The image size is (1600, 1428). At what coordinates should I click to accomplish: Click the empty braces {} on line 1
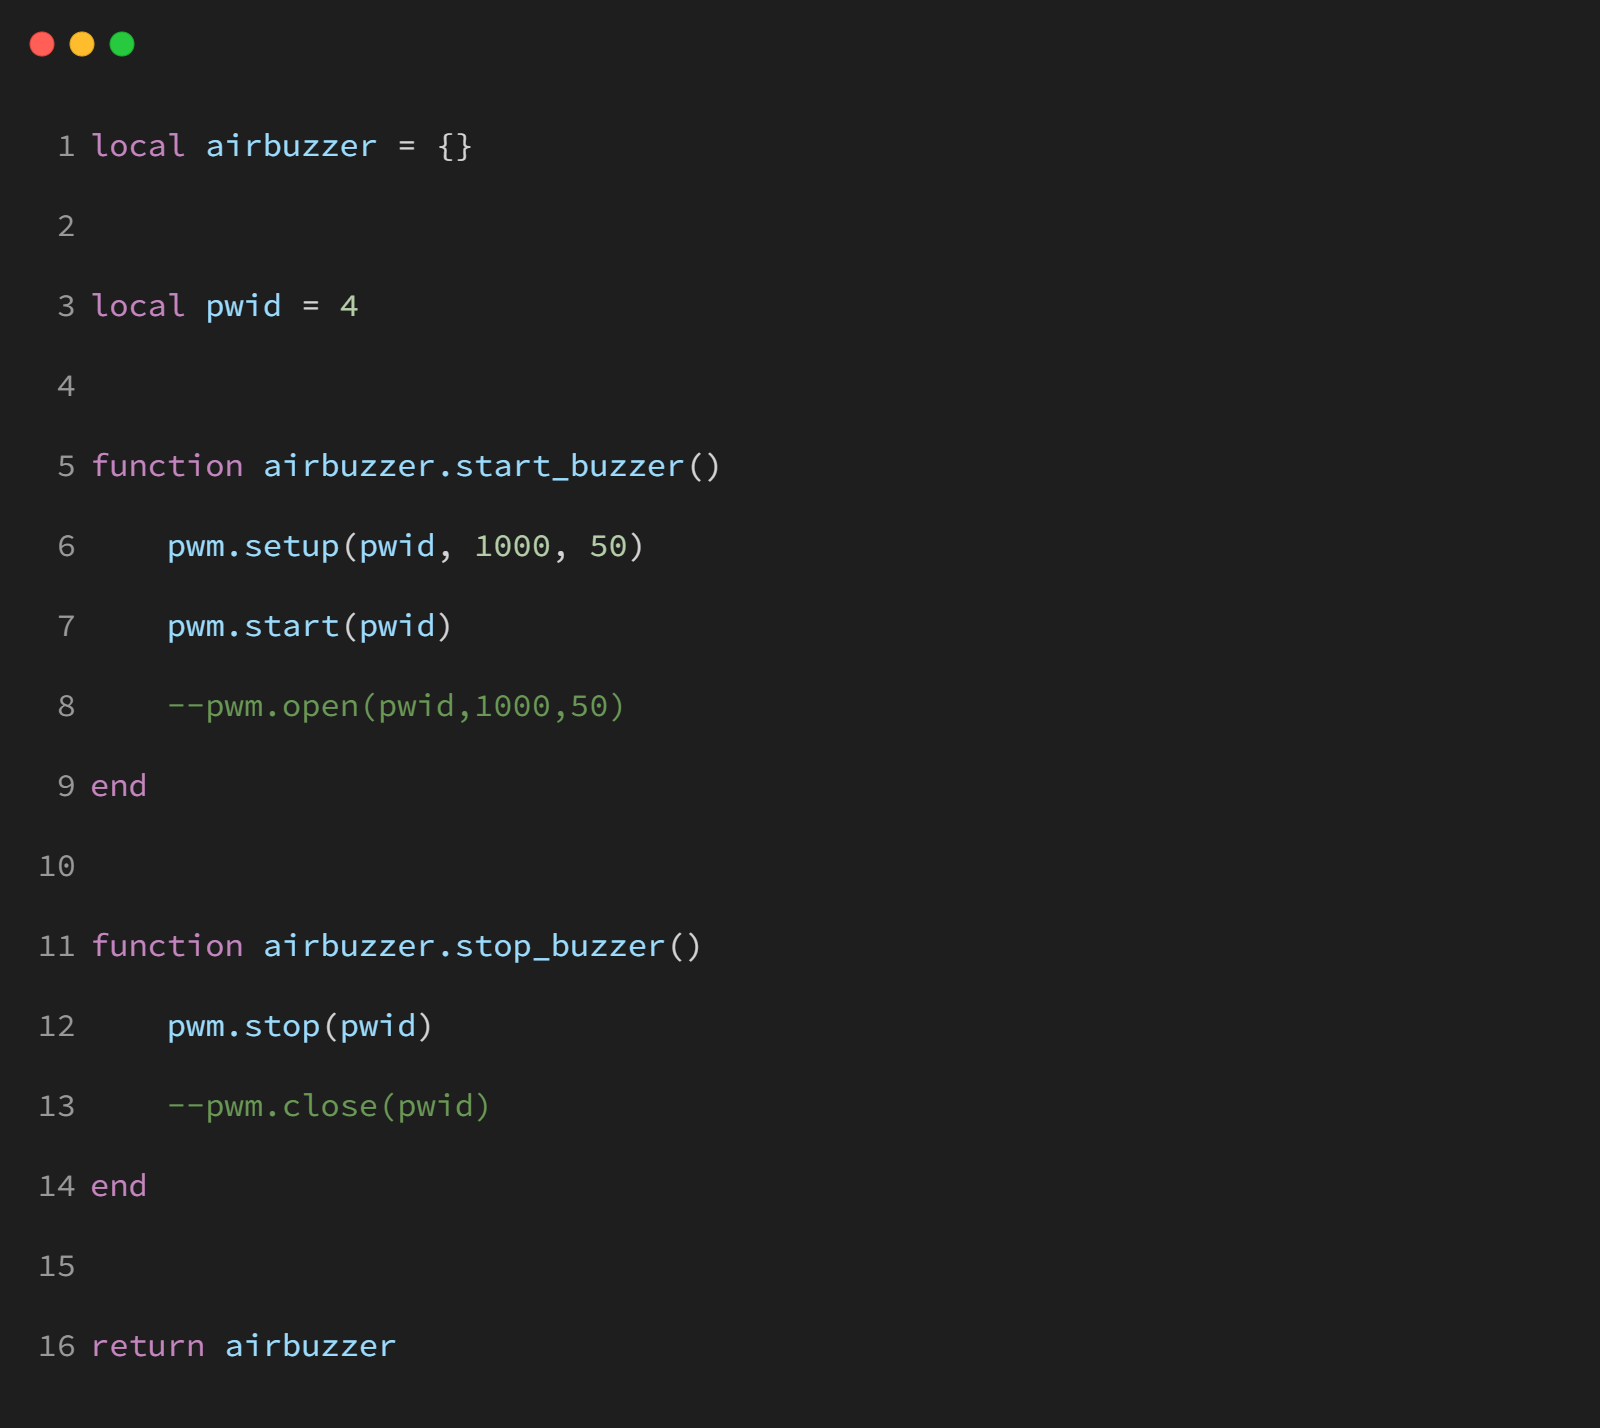coord(455,147)
